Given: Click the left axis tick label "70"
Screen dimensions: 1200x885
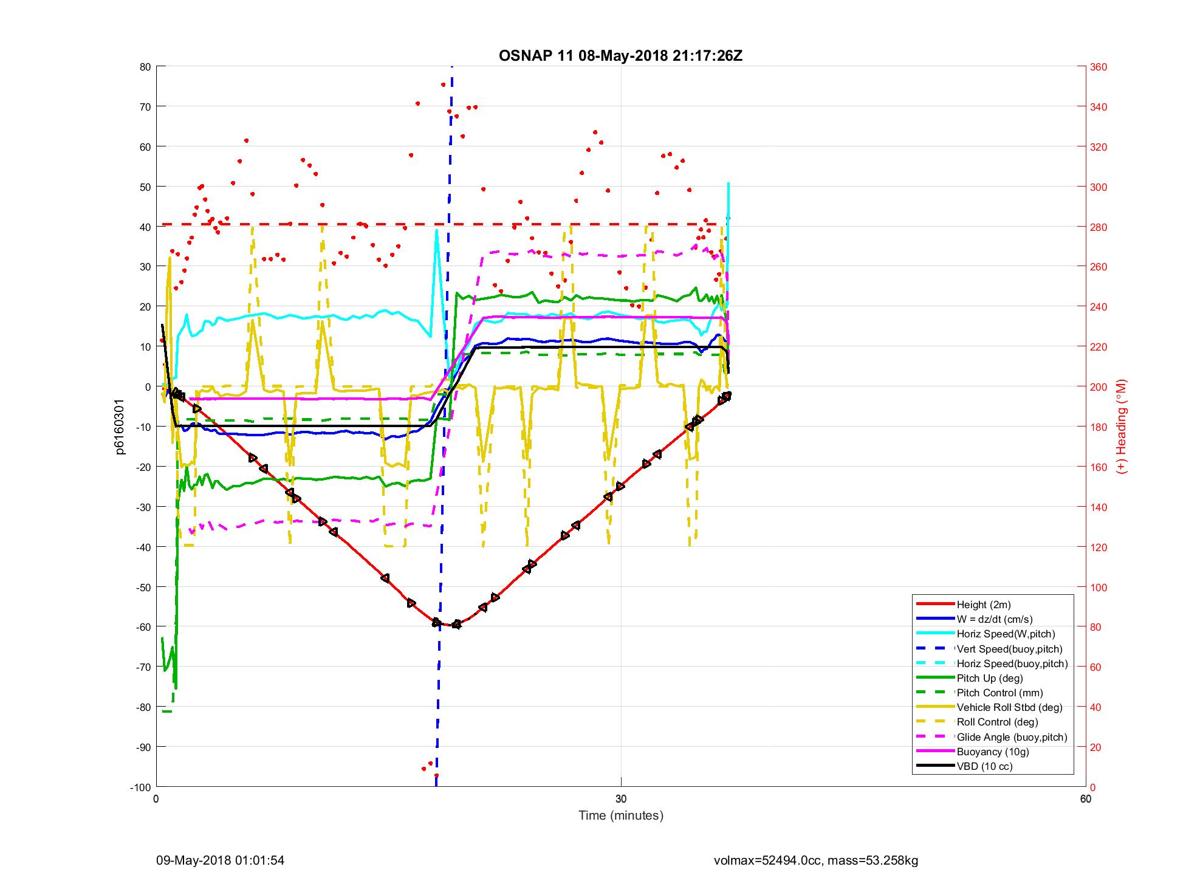Looking at the screenshot, I should tap(145, 107).
